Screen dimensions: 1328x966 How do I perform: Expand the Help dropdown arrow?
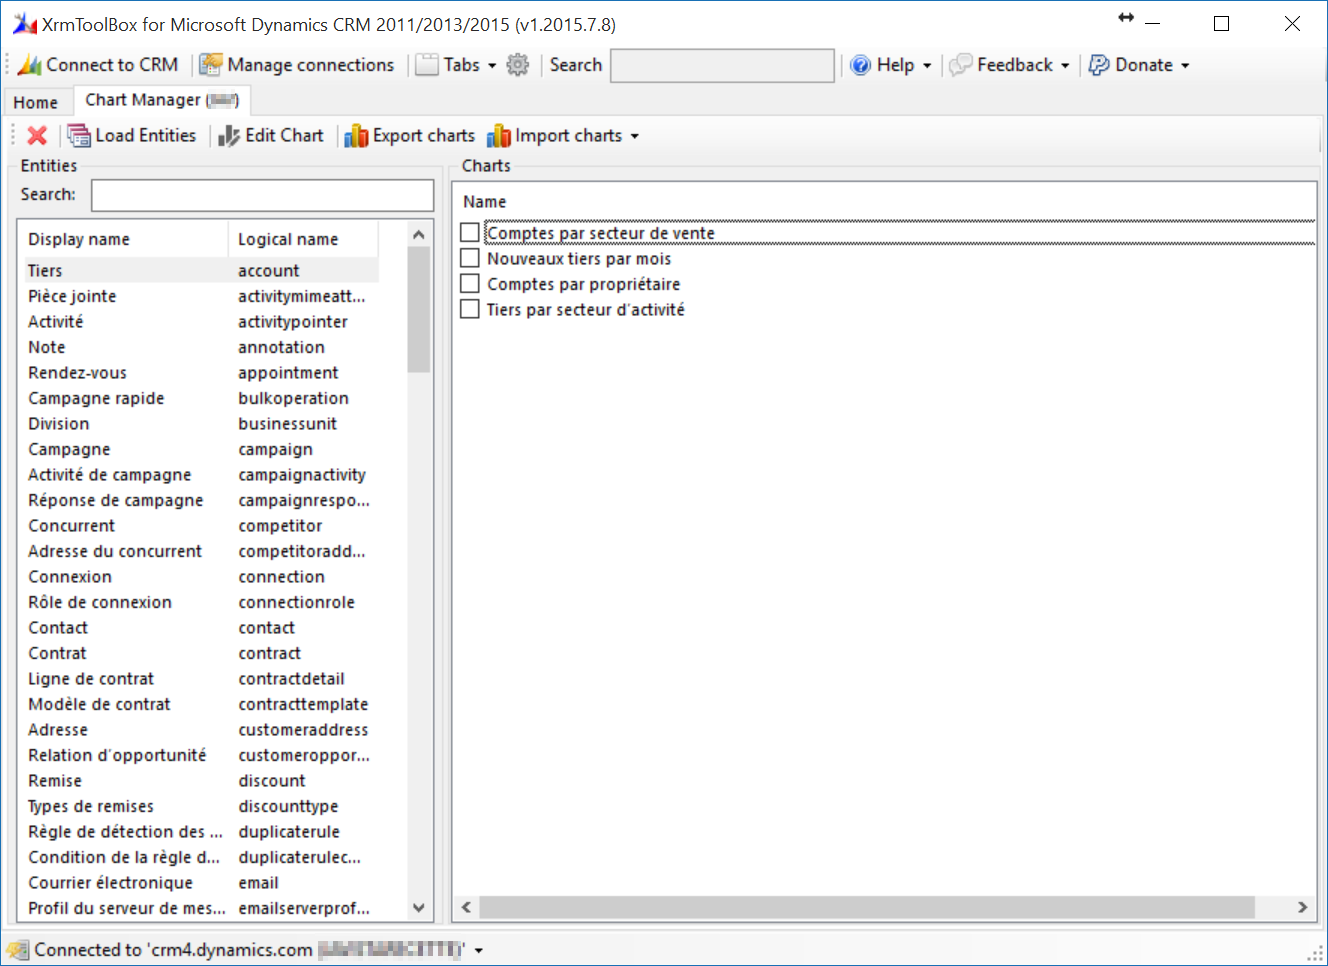927,66
